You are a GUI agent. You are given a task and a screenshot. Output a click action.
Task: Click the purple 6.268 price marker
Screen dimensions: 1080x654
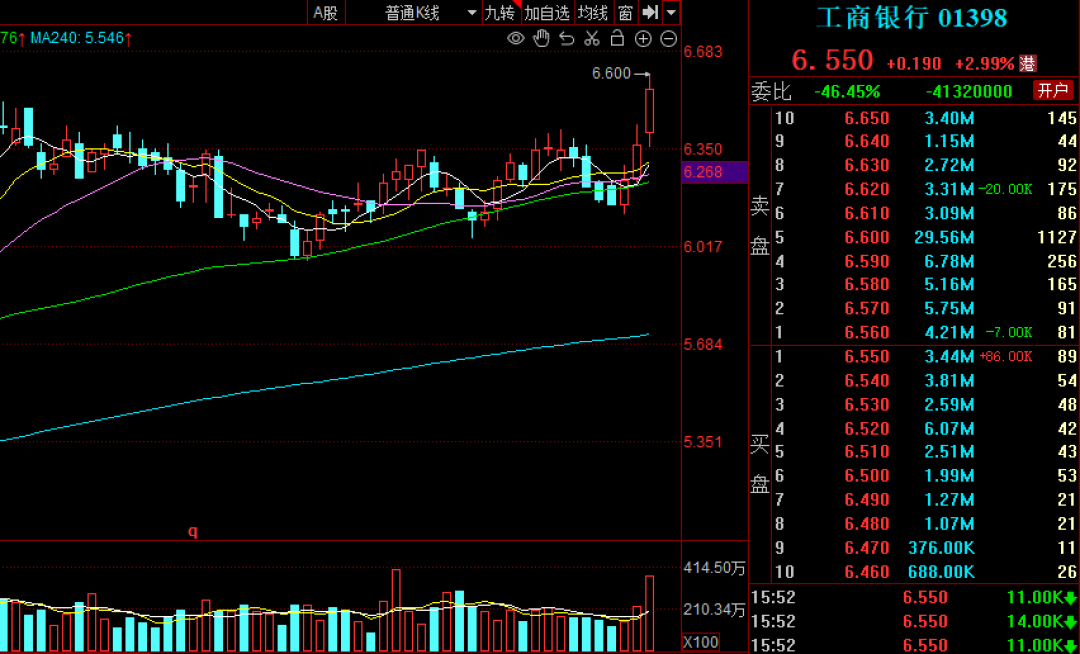coord(704,171)
